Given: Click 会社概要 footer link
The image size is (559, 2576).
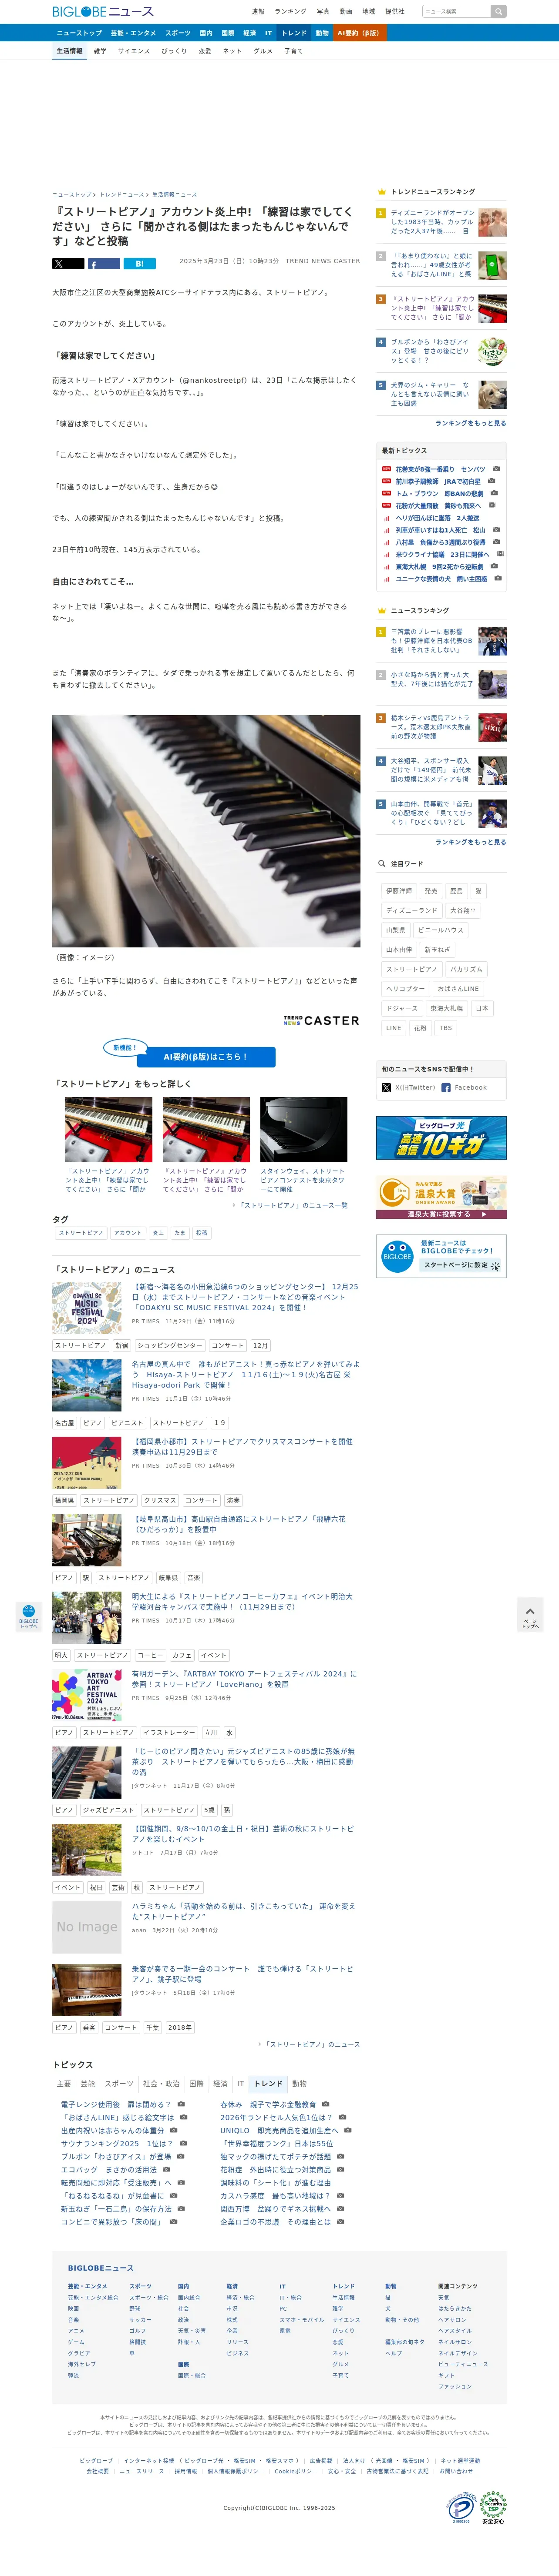Looking at the screenshot, I should 97,2471.
